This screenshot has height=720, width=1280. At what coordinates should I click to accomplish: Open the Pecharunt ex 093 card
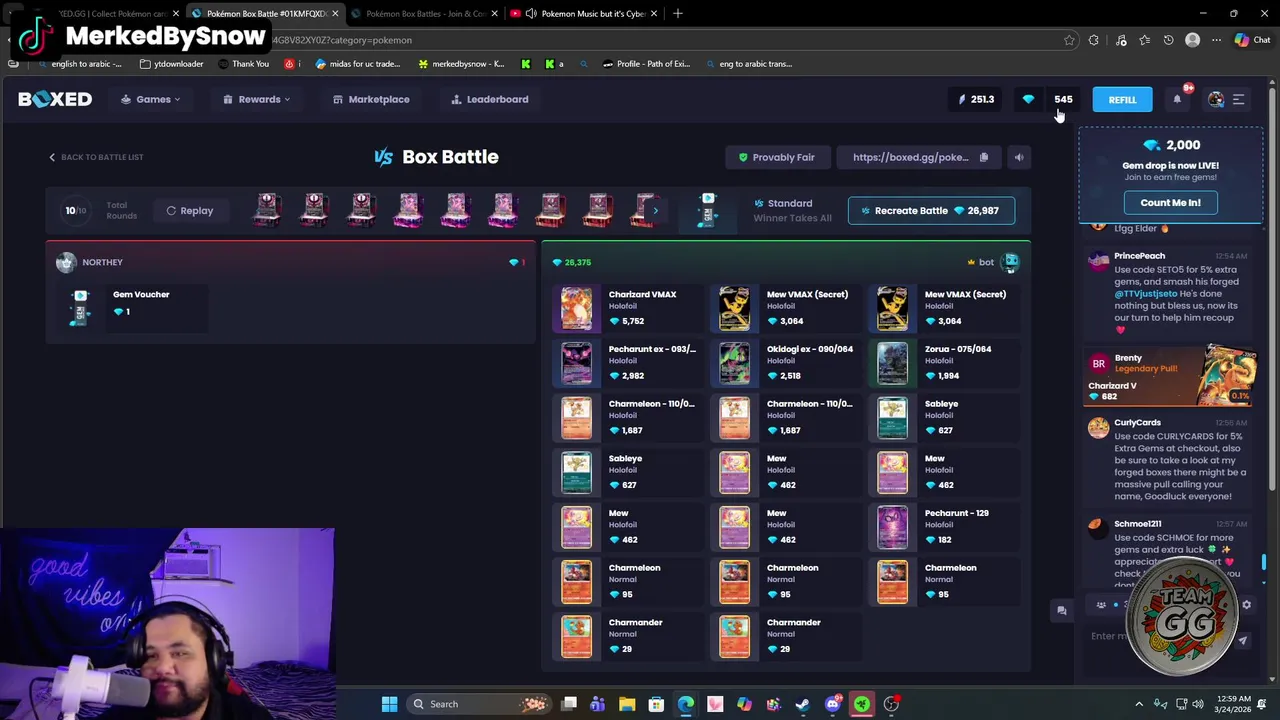tap(627, 362)
